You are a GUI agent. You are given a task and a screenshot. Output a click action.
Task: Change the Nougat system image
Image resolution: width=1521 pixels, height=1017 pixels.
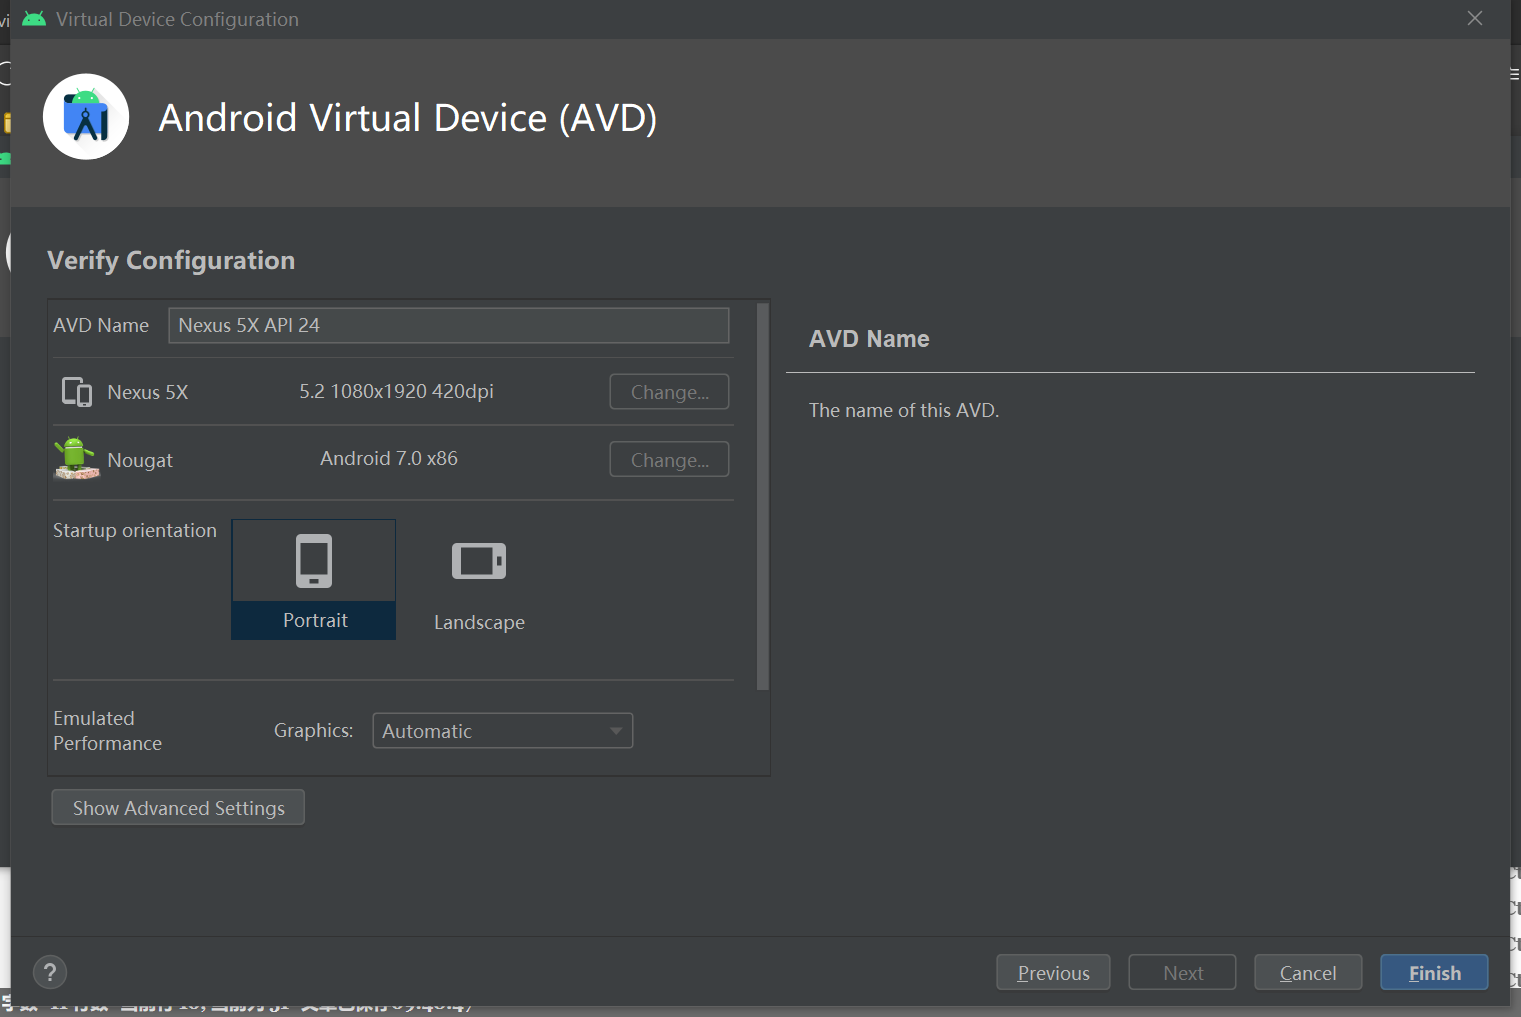coord(669,460)
